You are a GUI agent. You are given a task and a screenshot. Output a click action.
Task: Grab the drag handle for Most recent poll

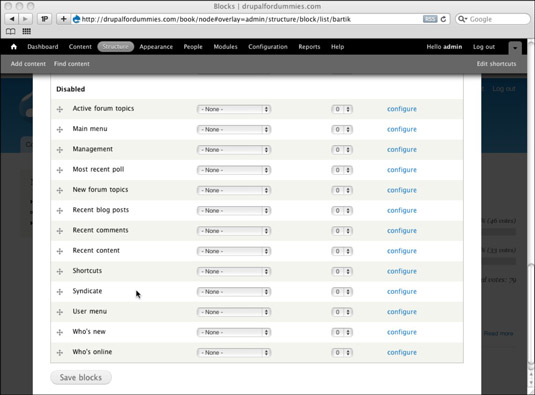tap(60, 170)
